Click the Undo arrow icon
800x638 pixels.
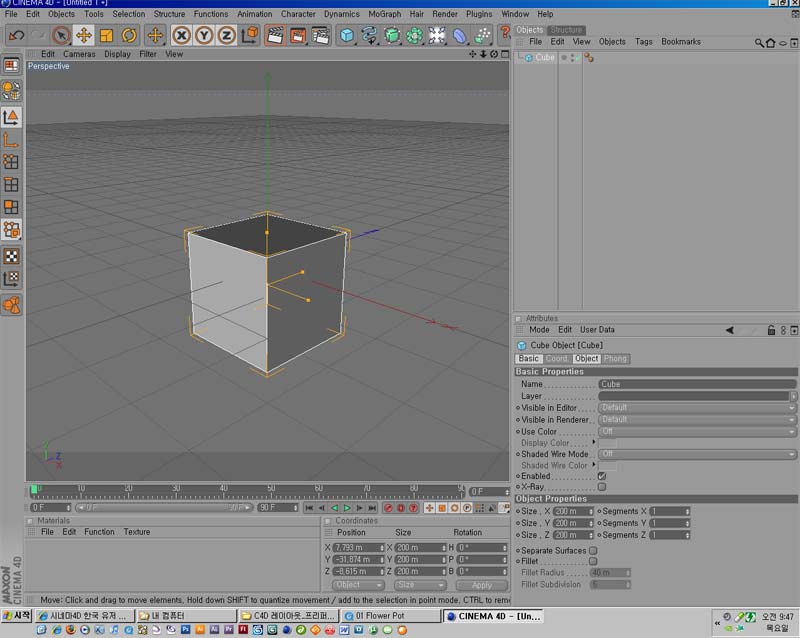coord(16,35)
